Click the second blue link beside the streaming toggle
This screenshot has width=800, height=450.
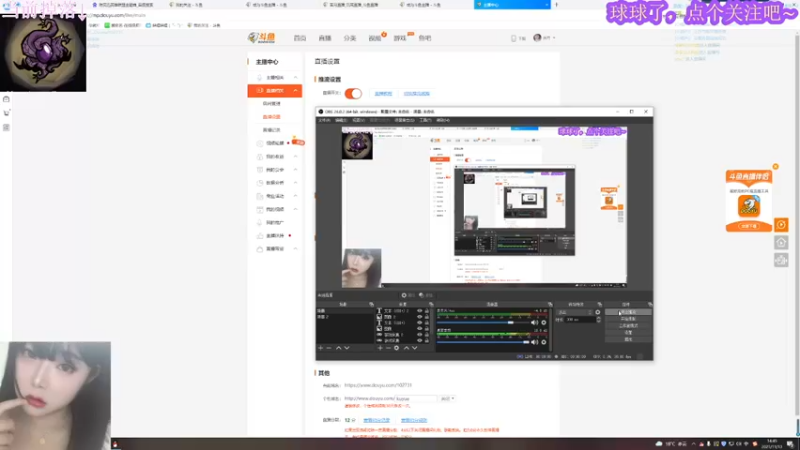coord(416,93)
